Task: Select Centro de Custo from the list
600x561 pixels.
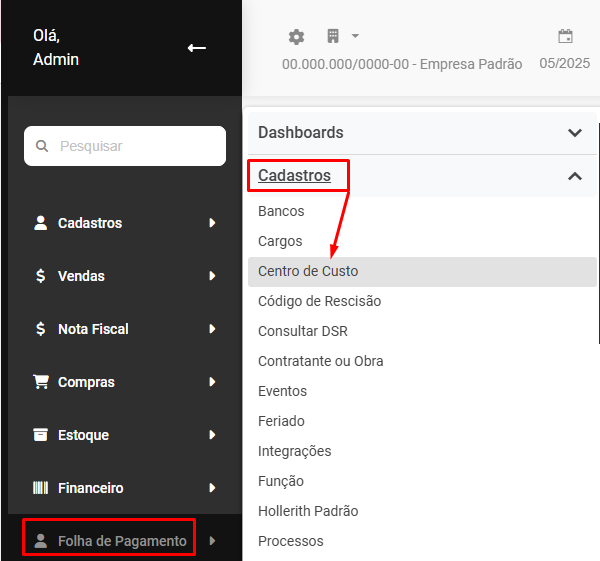Action: [x=308, y=271]
